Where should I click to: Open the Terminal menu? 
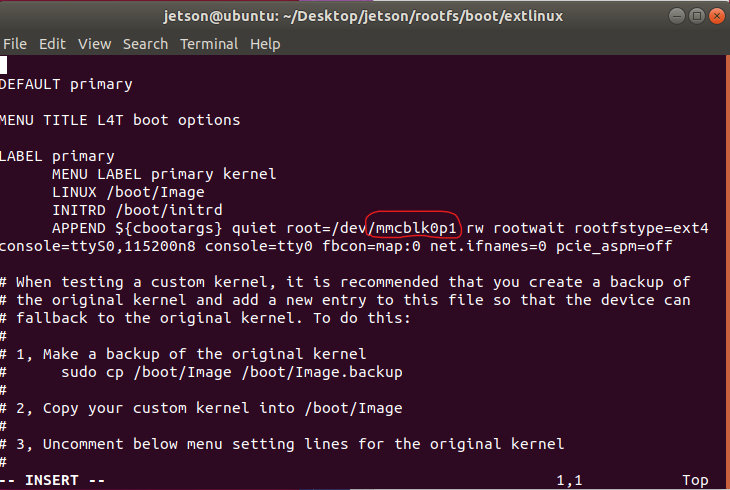click(x=209, y=44)
